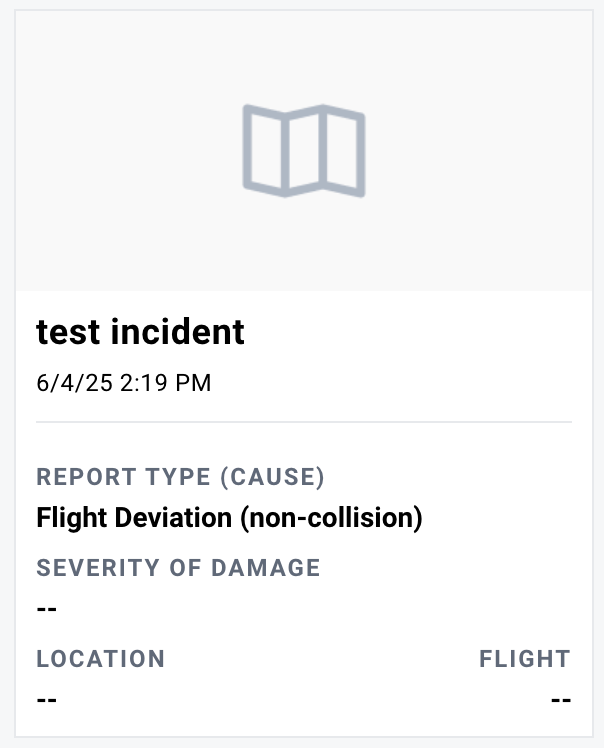Click the empty location value dashes
Image resolution: width=604 pixels, height=748 pixels.
[47, 700]
